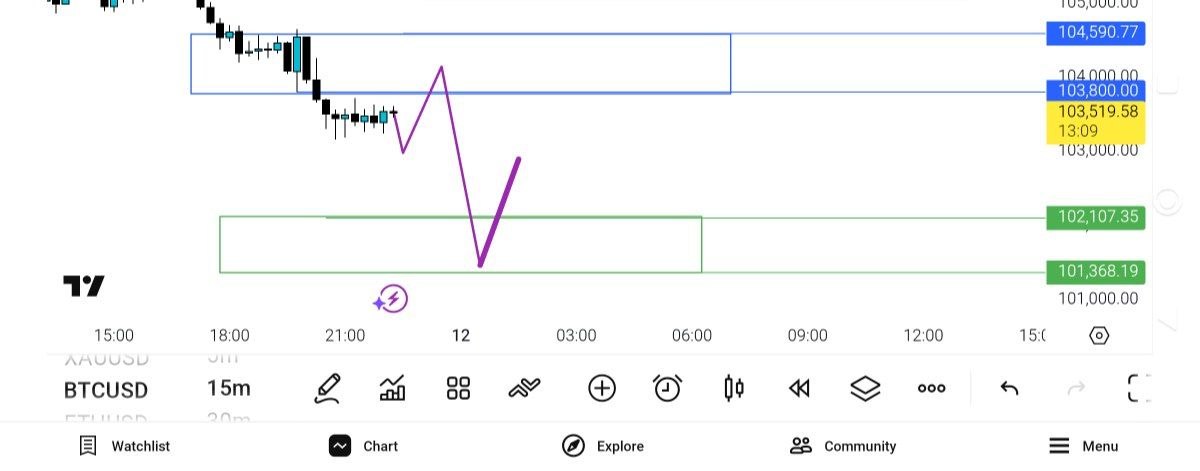
Task: Open the indicators chart icon
Action: pyautogui.click(x=393, y=388)
